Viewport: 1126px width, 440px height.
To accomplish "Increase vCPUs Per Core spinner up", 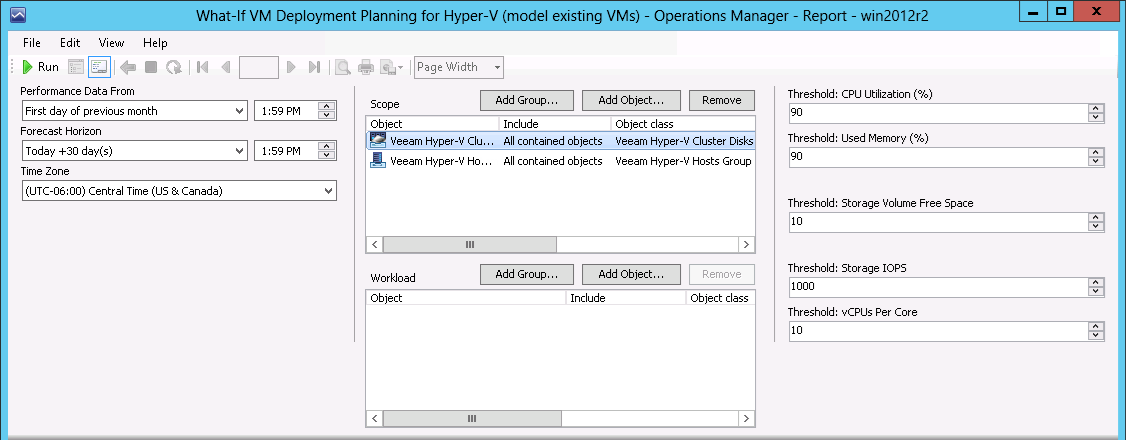I will coord(1096,326).
